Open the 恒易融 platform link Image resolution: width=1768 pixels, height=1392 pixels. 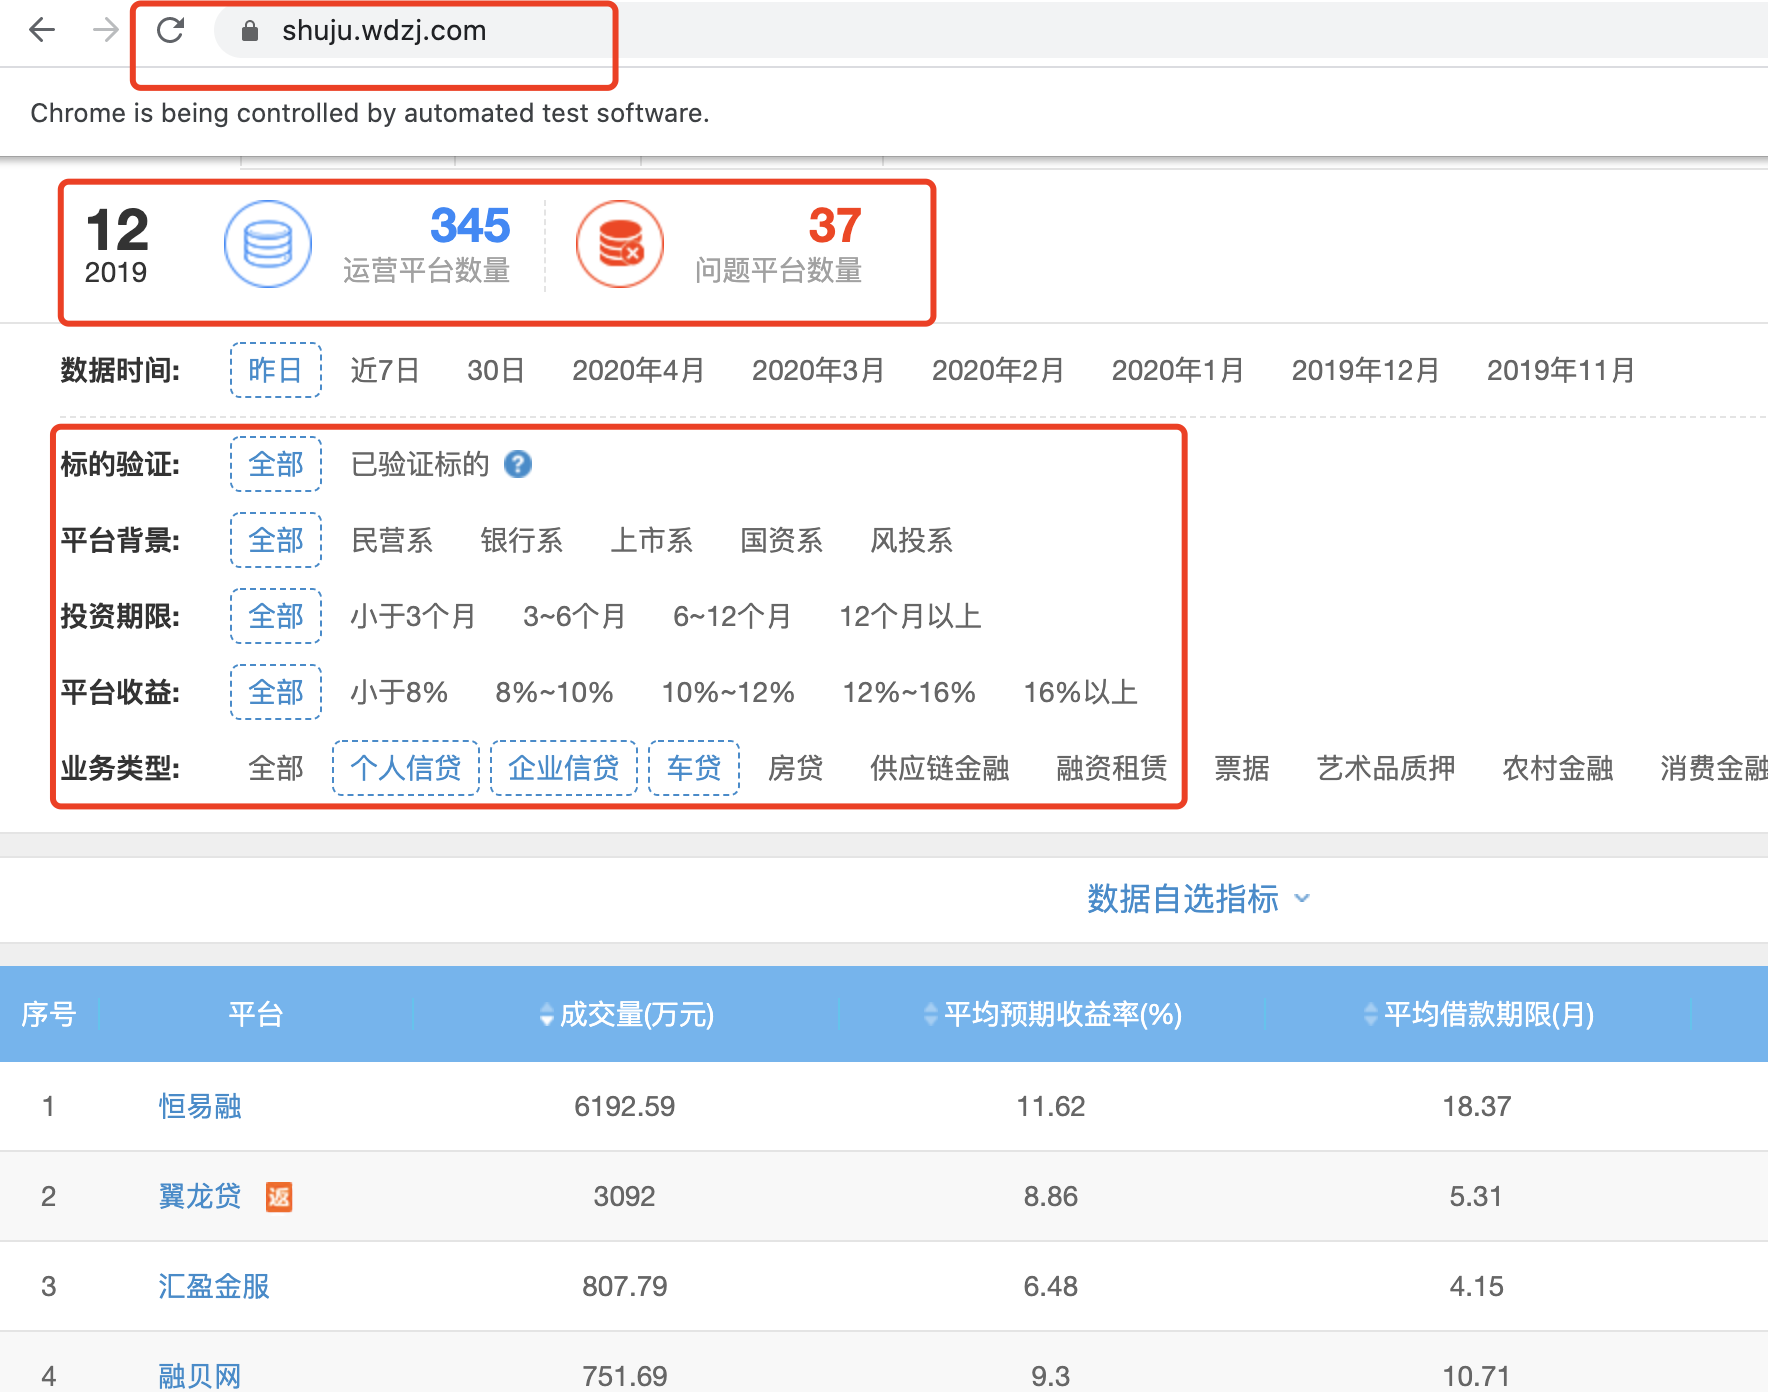[200, 1106]
